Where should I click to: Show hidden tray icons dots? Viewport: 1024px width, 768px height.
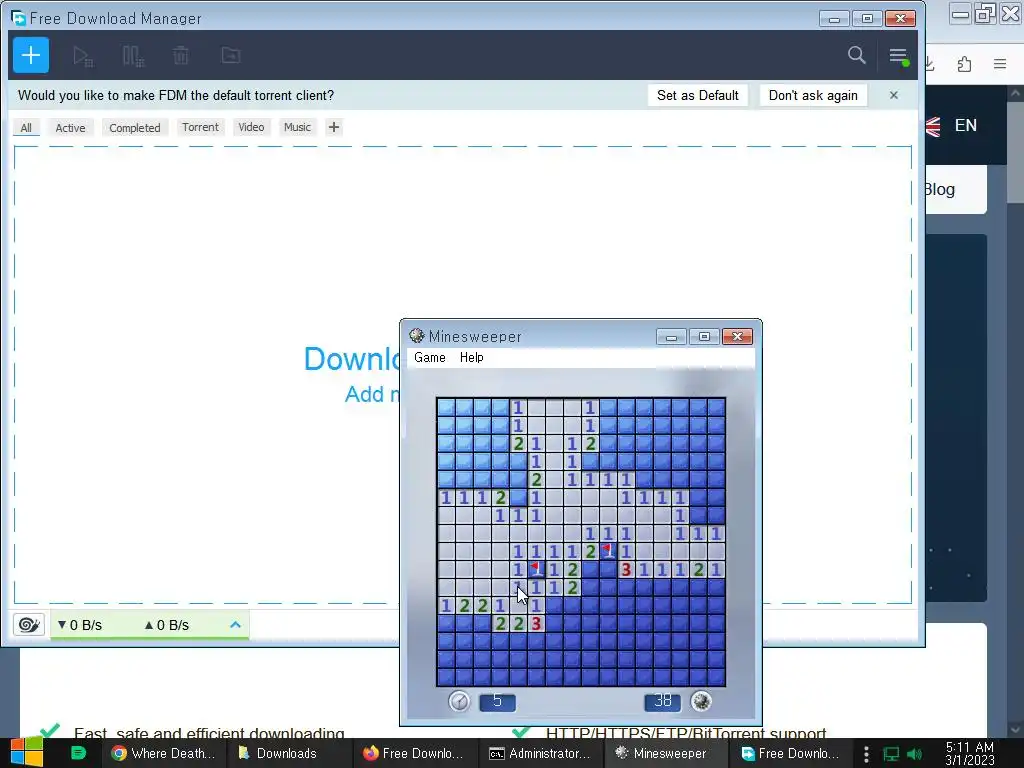pos(866,754)
